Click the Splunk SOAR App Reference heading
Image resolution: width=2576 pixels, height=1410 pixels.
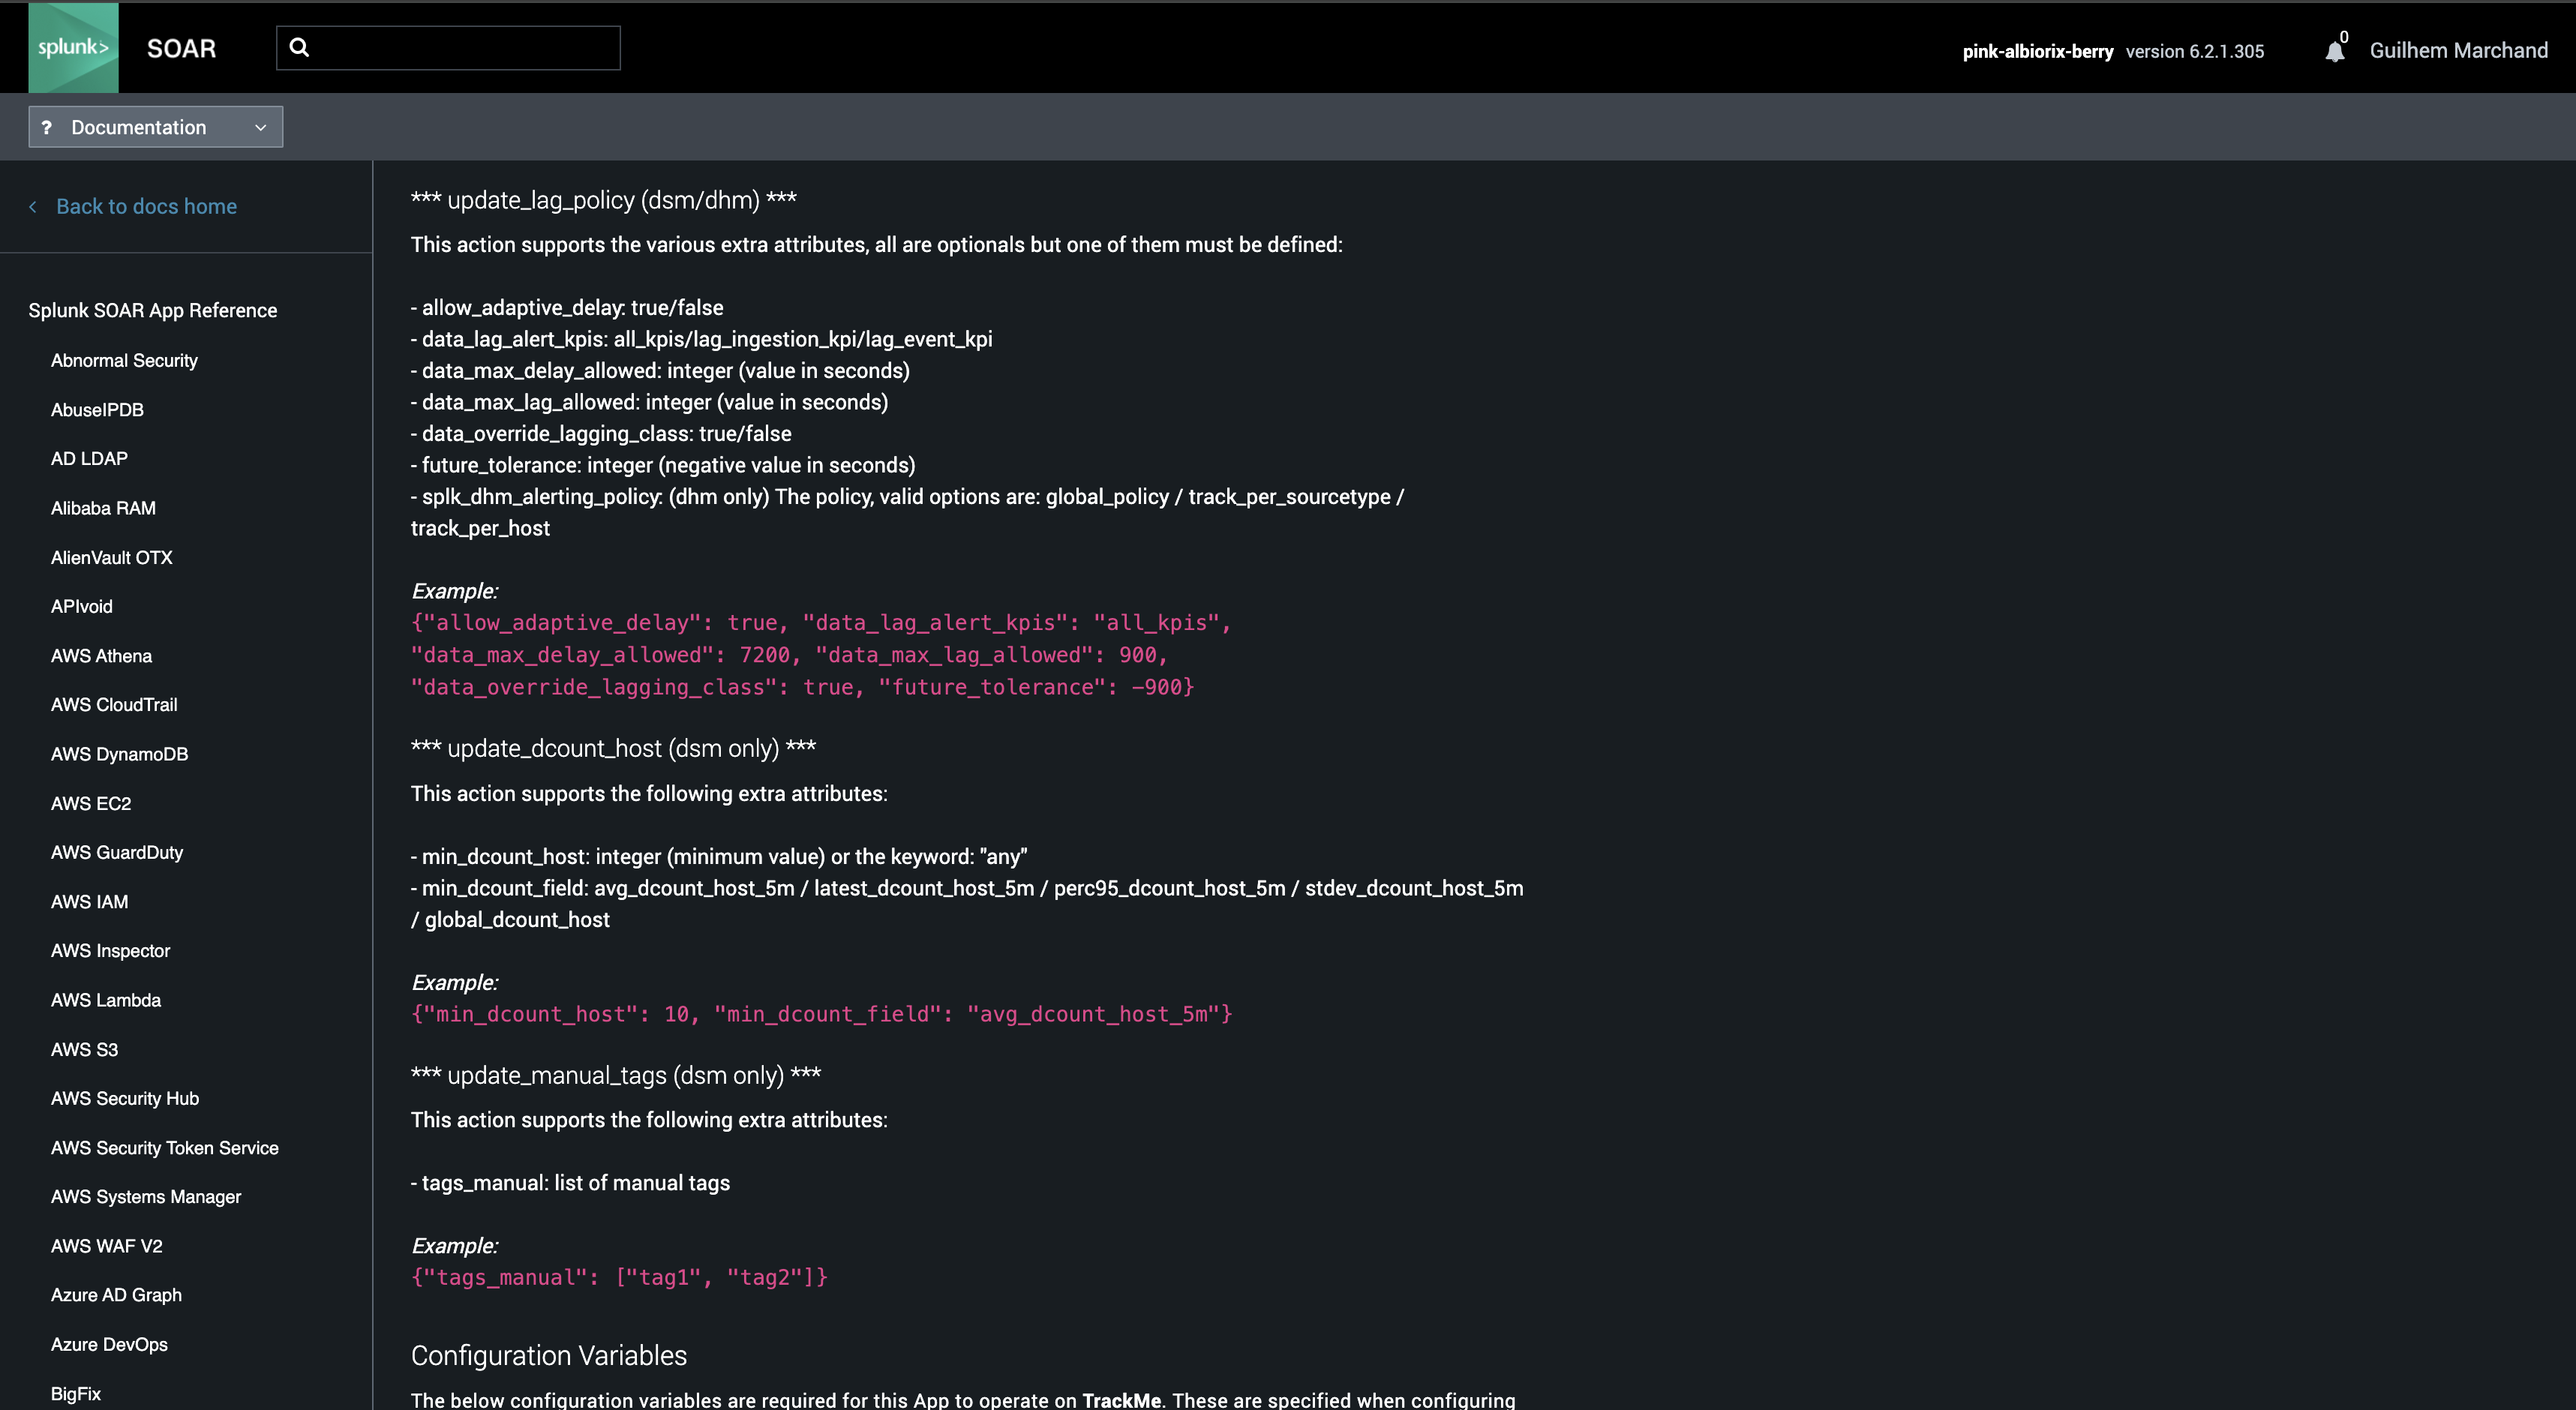tap(153, 310)
